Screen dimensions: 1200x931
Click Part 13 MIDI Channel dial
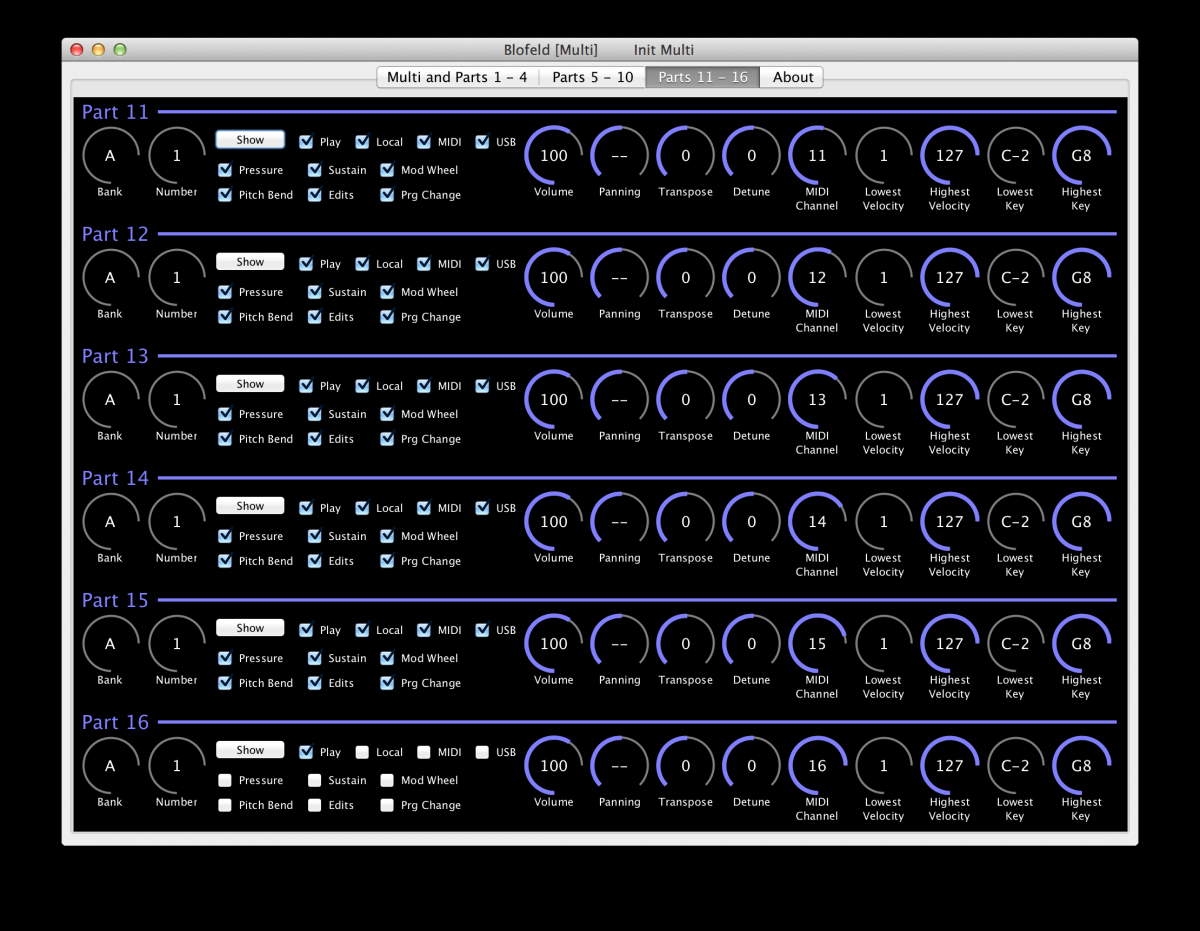click(x=817, y=400)
